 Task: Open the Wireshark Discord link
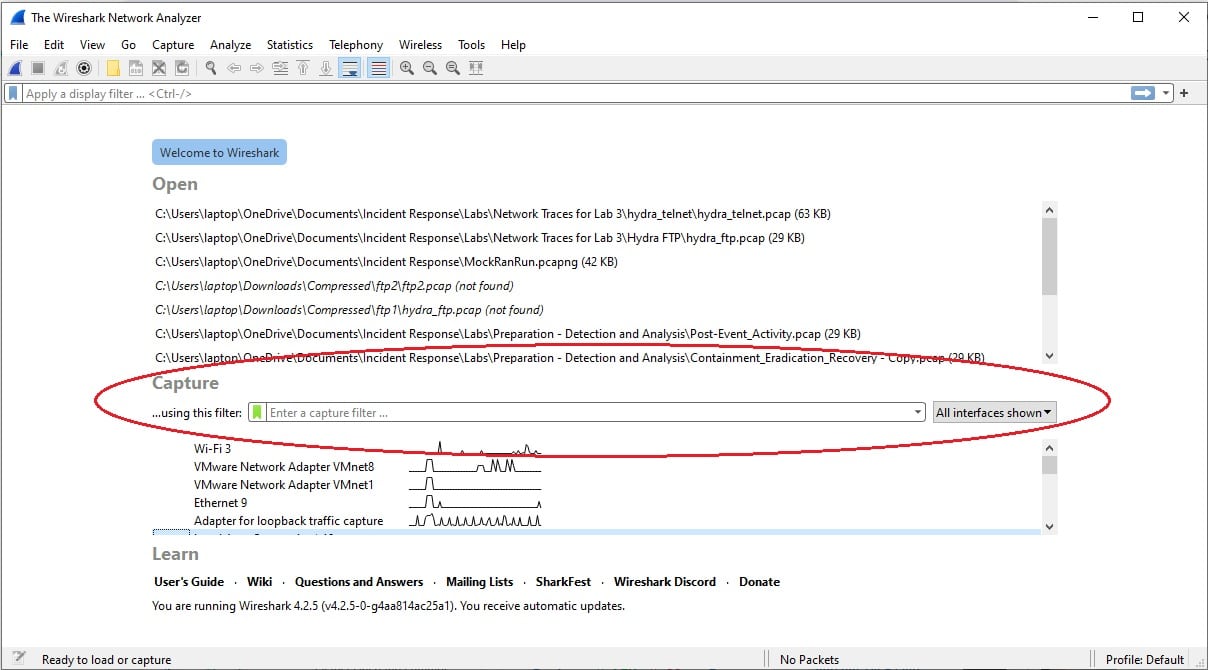point(665,581)
